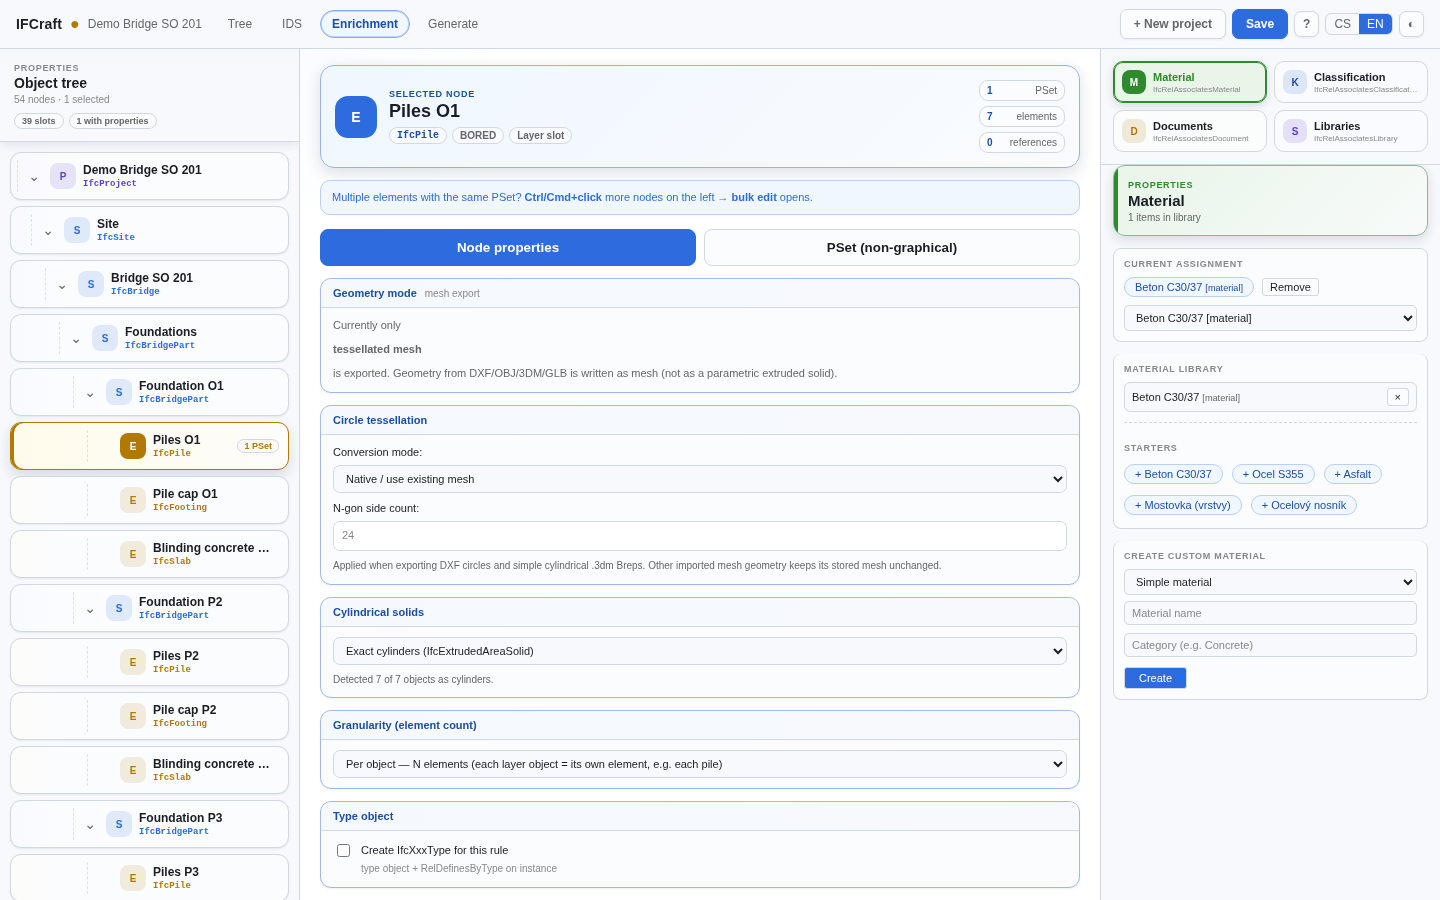Click the D Documents icon
The width and height of the screenshot is (1440, 900).
(1134, 131)
